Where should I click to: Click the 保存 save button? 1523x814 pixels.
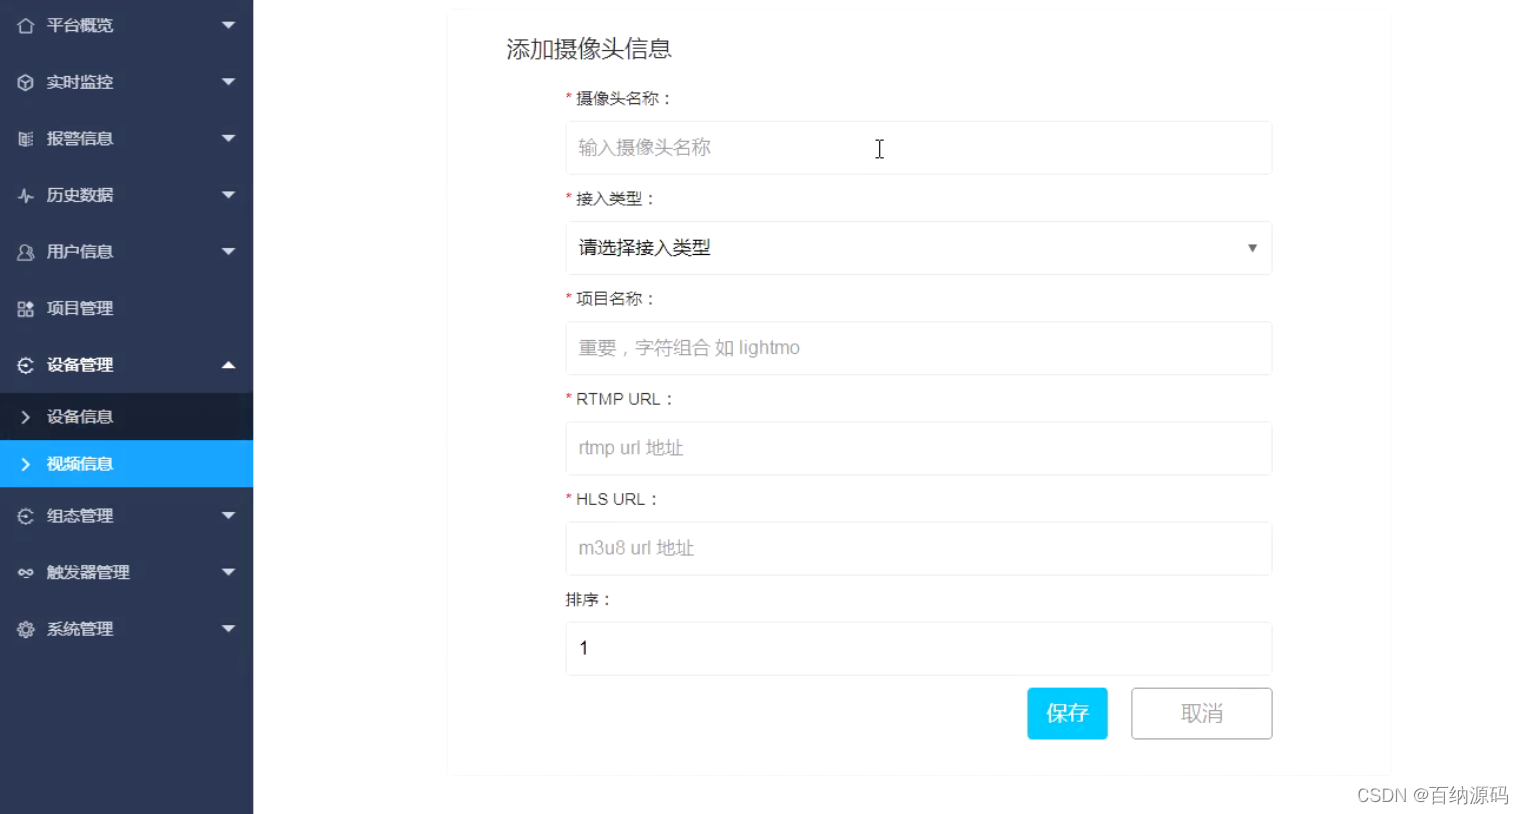[1066, 713]
